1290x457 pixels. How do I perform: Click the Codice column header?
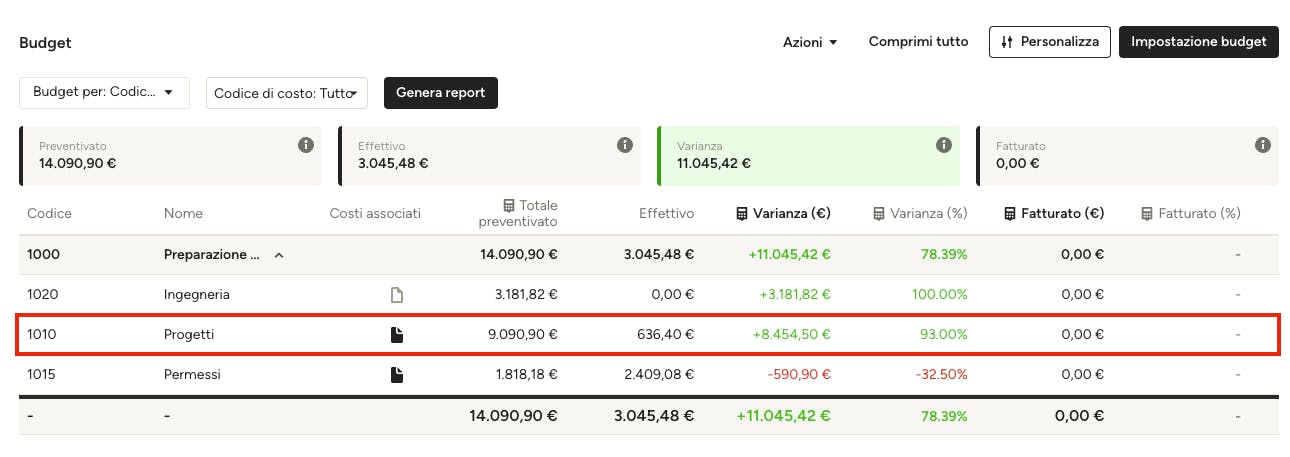click(x=49, y=213)
